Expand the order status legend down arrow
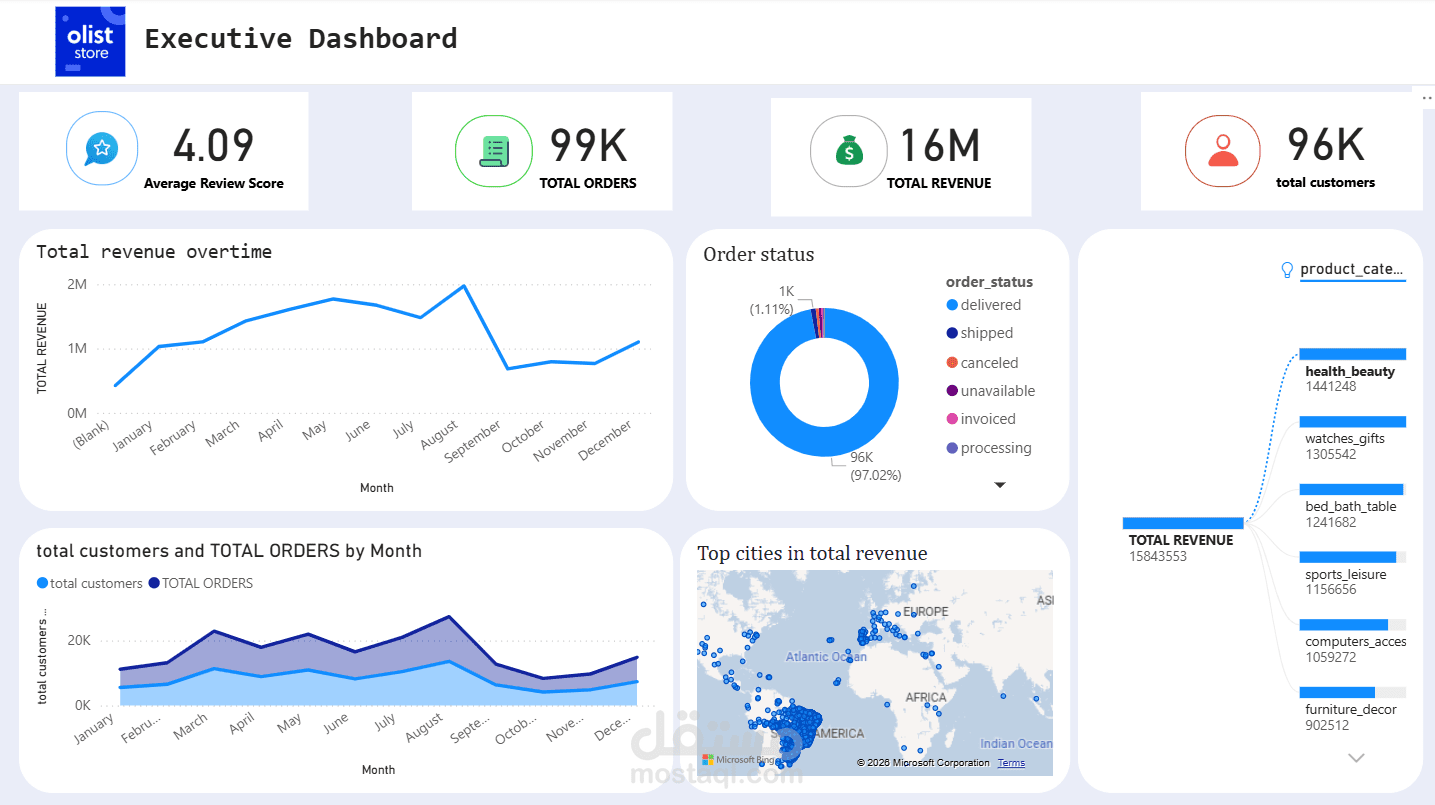The image size is (1435, 805). click(999, 485)
